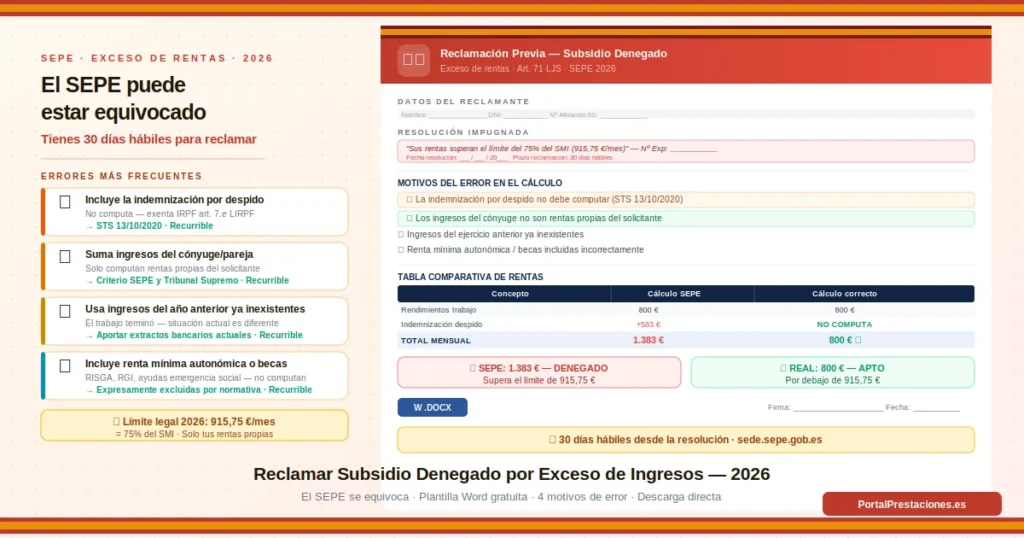Download the W .DOCX template
This screenshot has width=1024, height=538.
click(432, 407)
